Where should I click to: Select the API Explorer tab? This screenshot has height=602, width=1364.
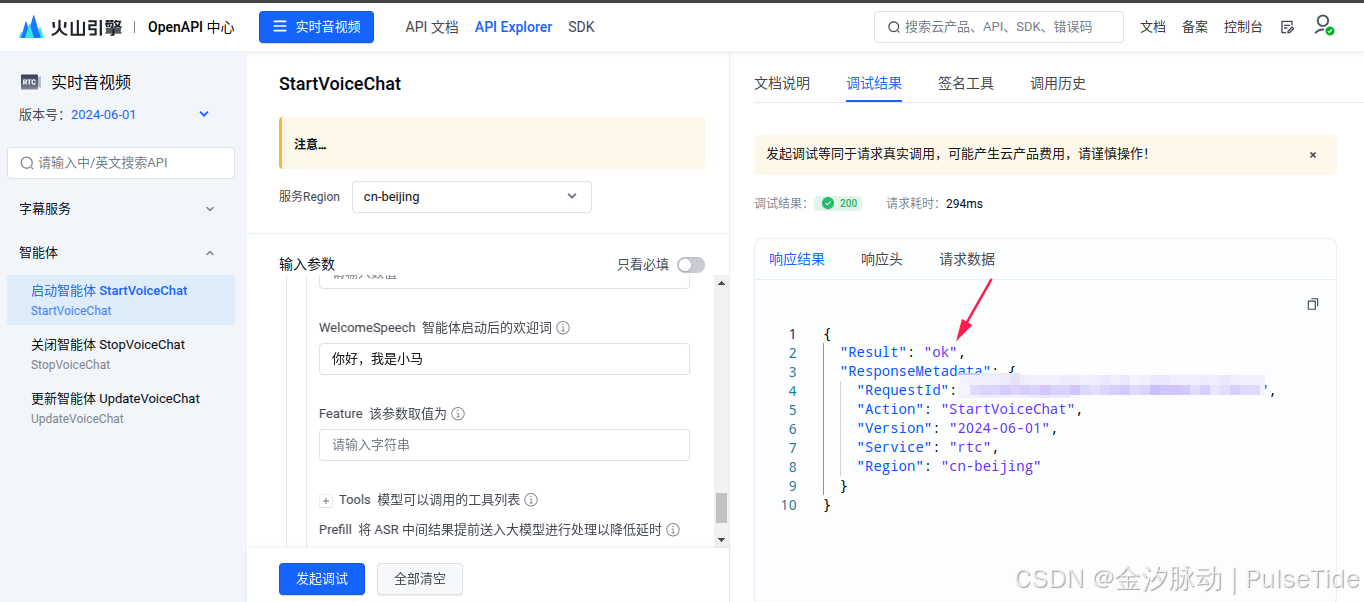pos(513,27)
